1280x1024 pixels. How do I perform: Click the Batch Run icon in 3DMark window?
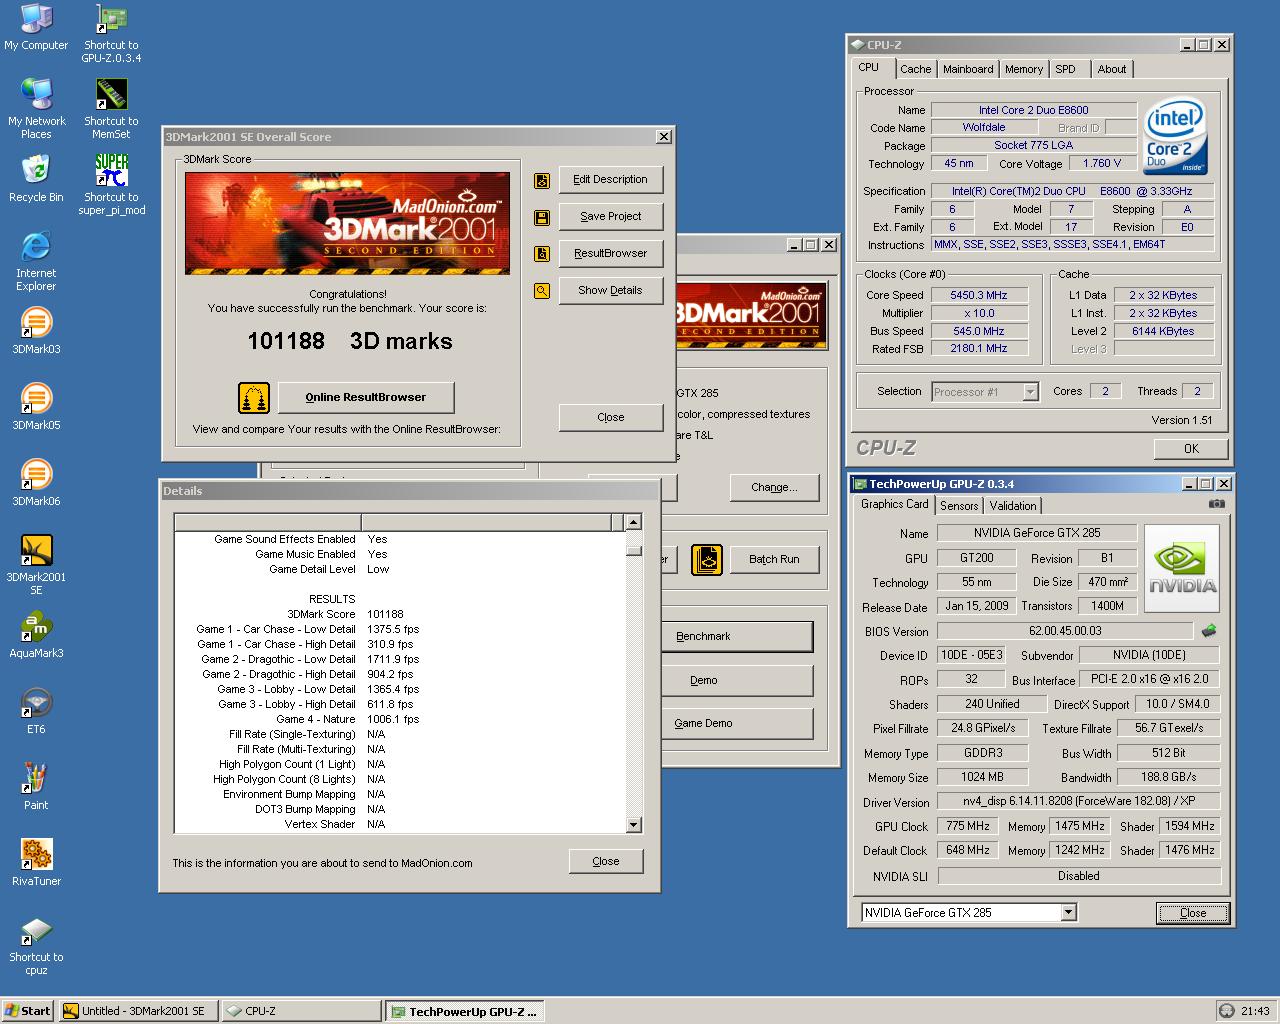click(707, 559)
